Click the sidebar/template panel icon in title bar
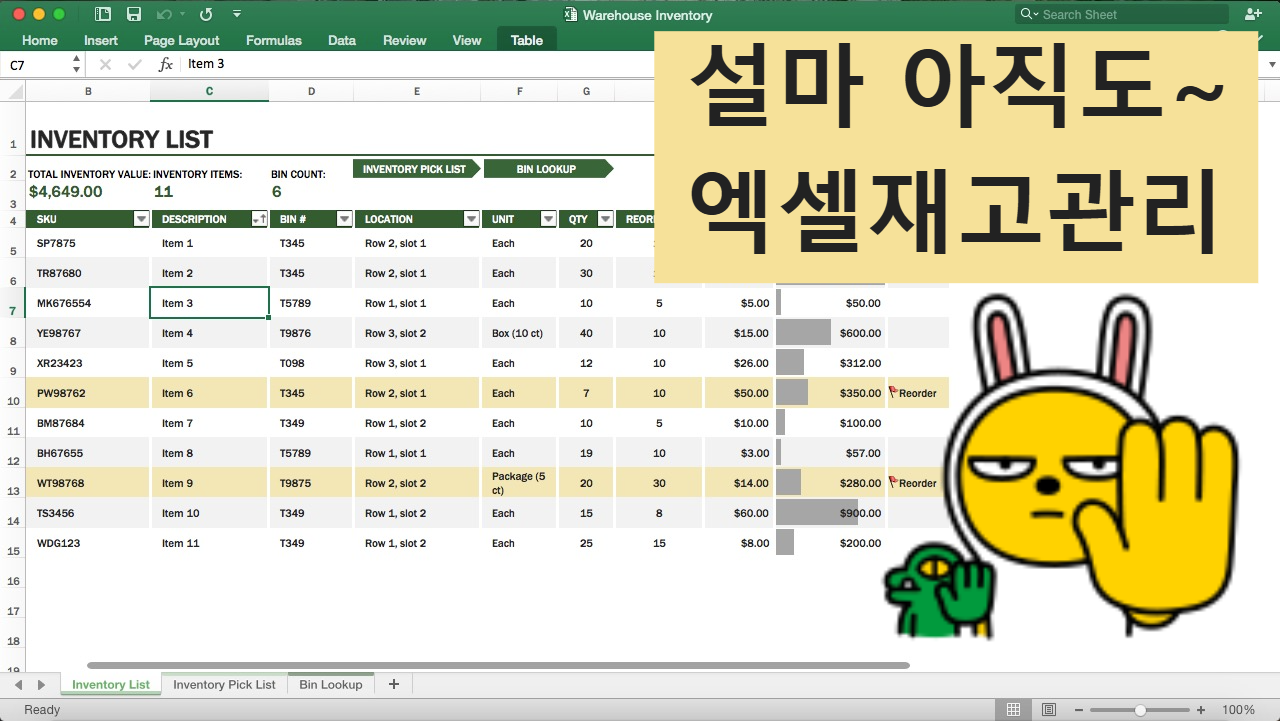Screen dimensions: 1280x721 pos(102,14)
